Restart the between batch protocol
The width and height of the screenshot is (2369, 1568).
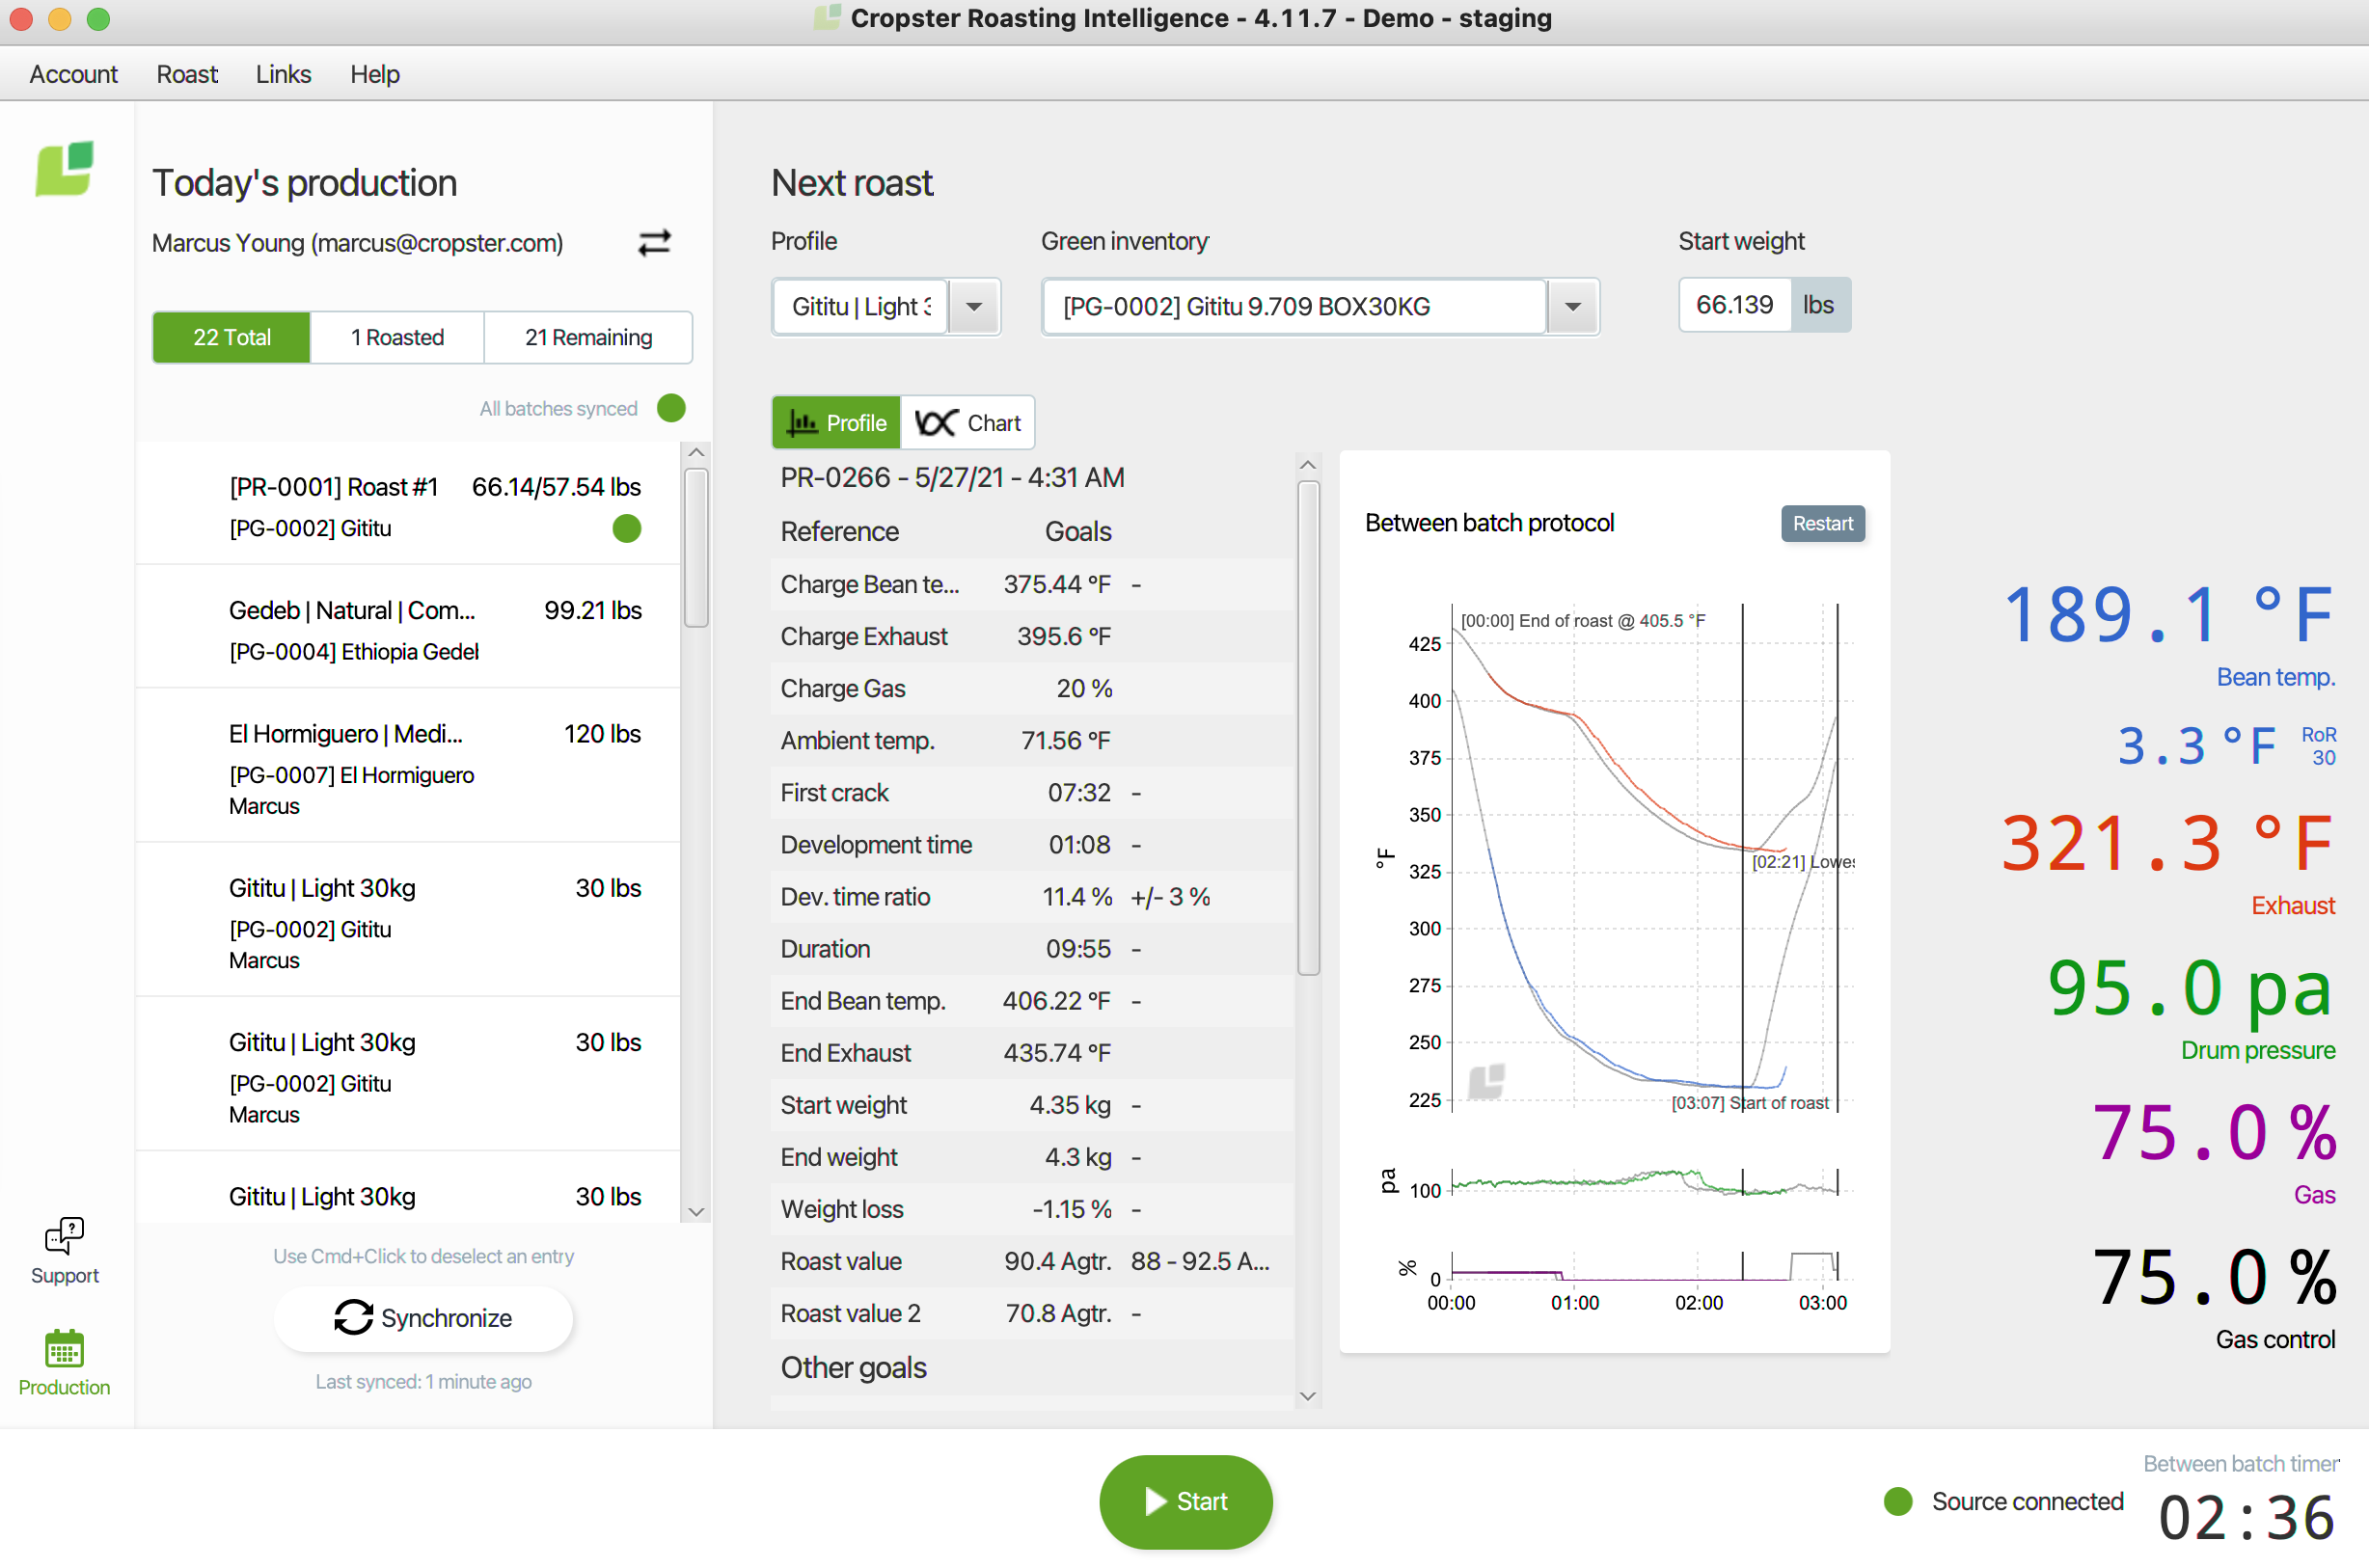coord(1822,523)
